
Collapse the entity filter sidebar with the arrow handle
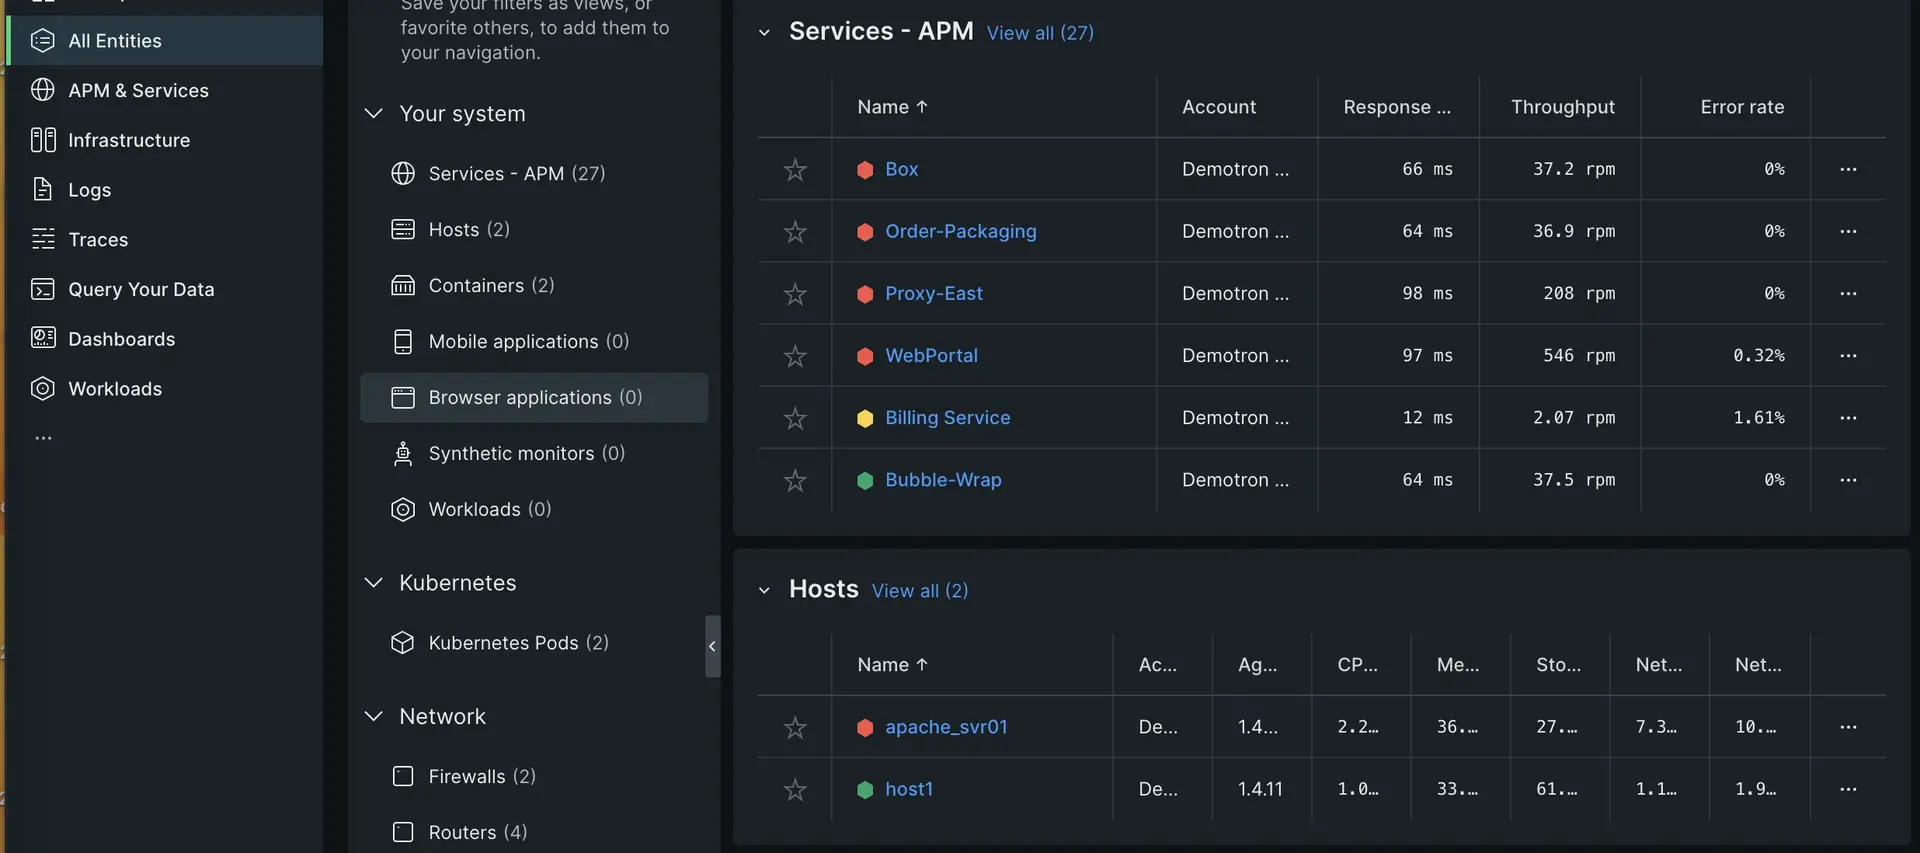coord(712,646)
